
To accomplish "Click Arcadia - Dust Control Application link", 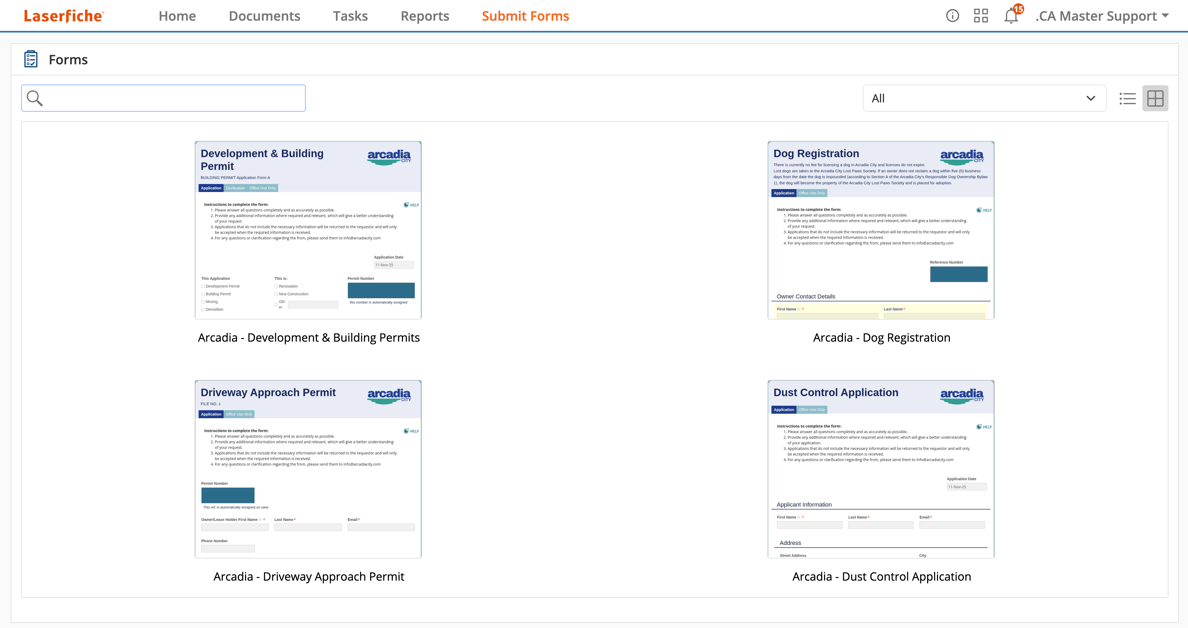I will (882, 576).
